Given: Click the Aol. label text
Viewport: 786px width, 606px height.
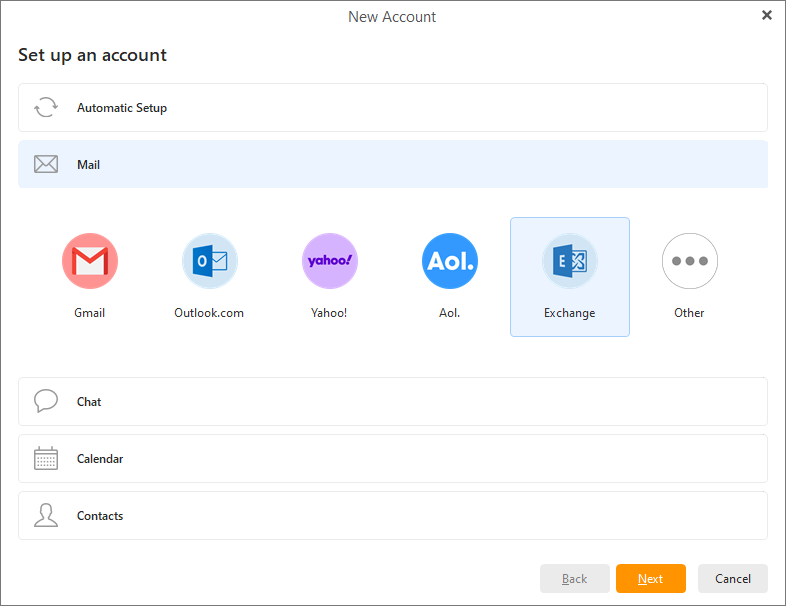Looking at the screenshot, I should (x=450, y=313).
